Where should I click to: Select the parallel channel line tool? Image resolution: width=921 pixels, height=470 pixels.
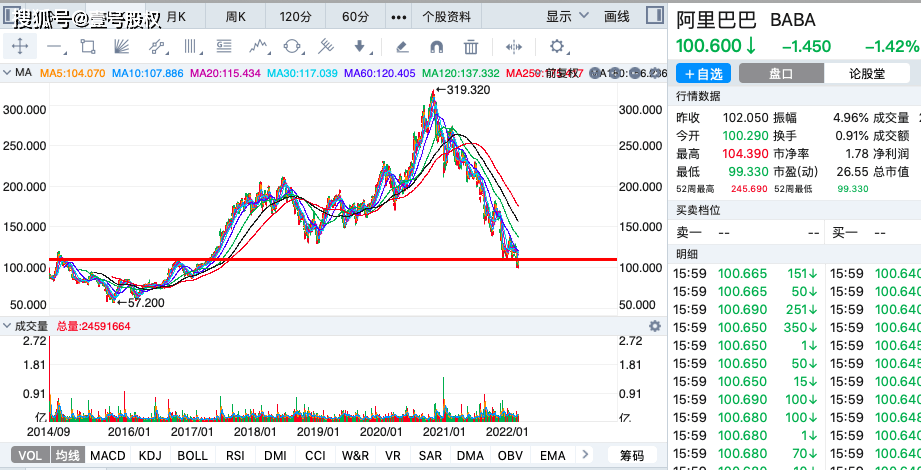pos(156,46)
